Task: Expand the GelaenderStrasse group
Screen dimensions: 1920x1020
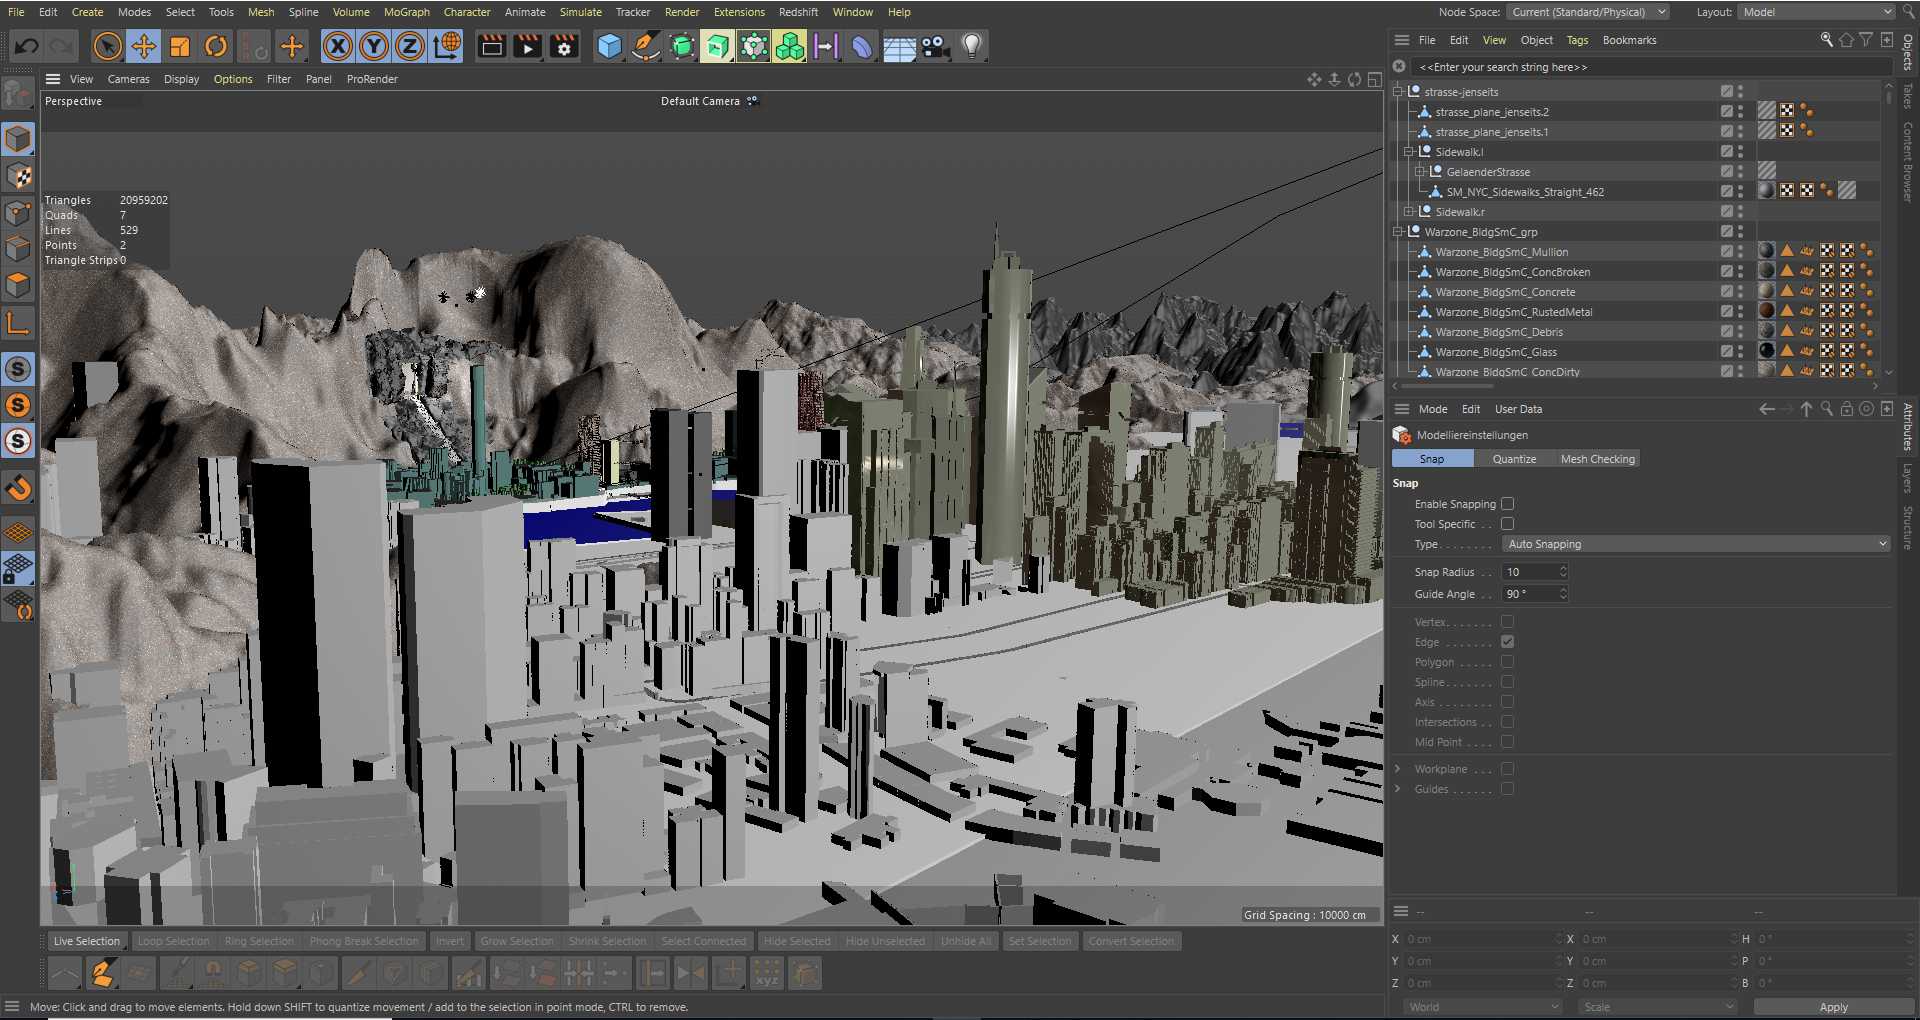Action: coord(1420,172)
